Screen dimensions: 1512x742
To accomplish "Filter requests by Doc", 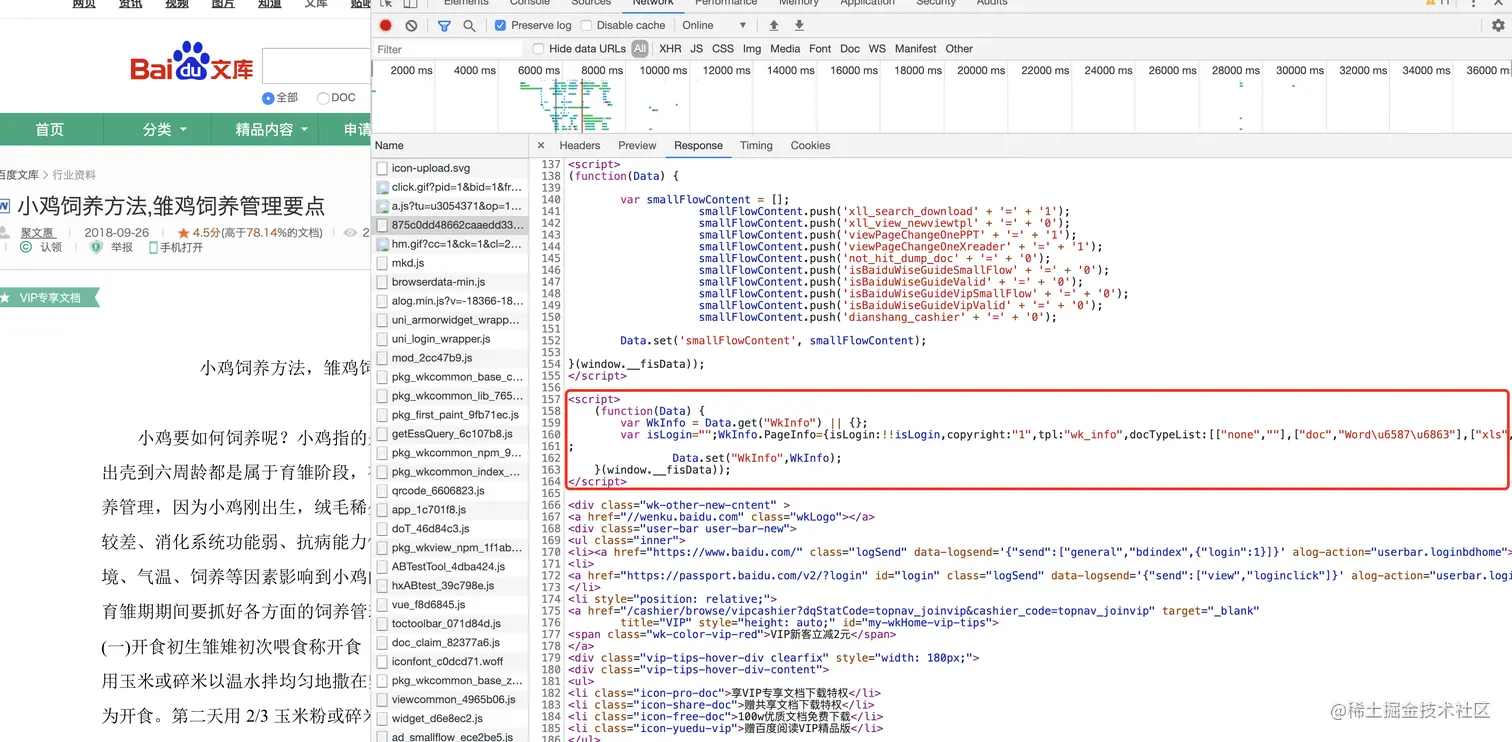I will pos(850,48).
